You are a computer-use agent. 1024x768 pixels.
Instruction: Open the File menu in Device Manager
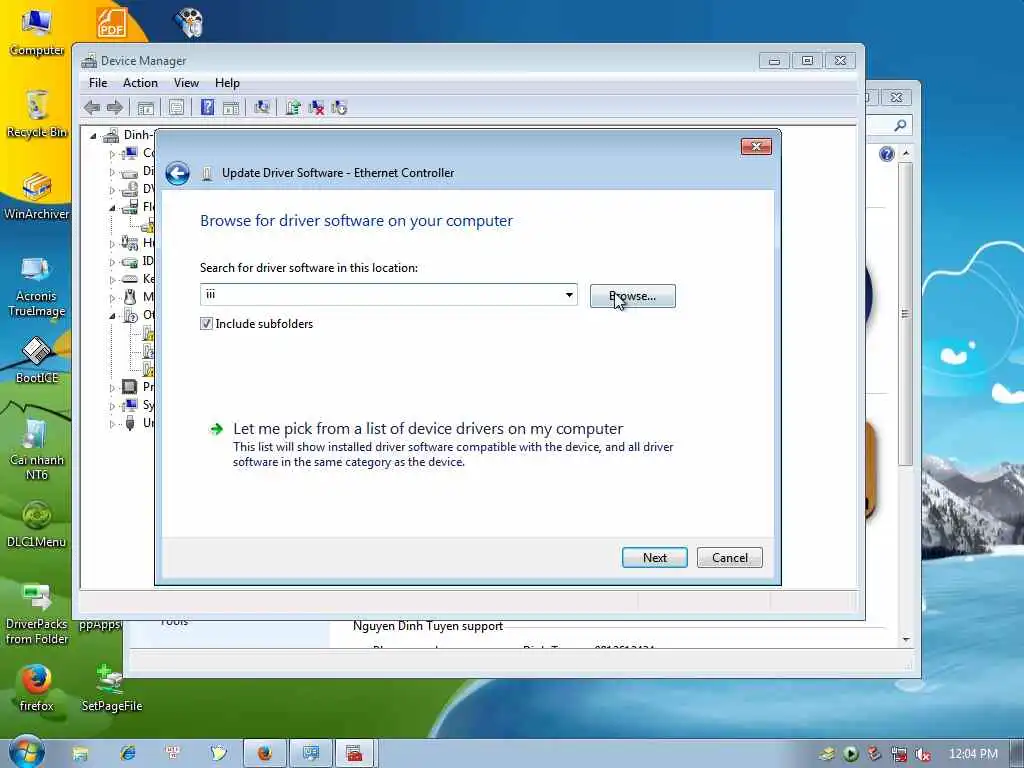98,83
